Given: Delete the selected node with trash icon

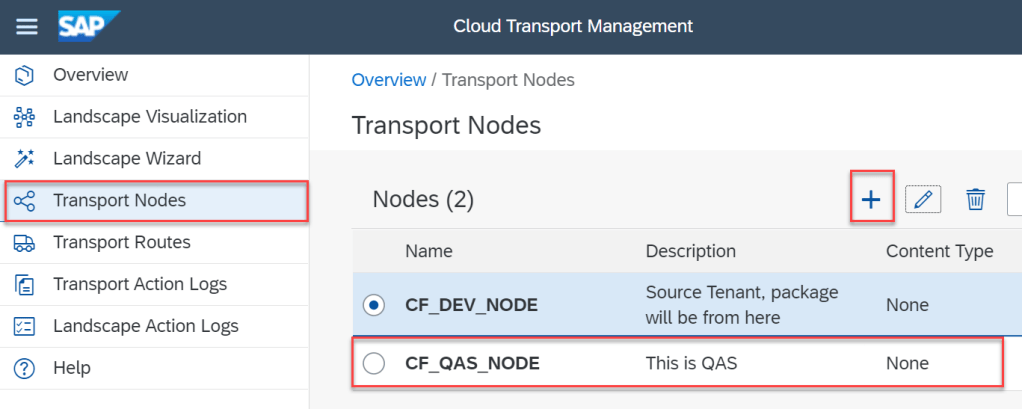Looking at the screenshot, I should pos(975,200).
